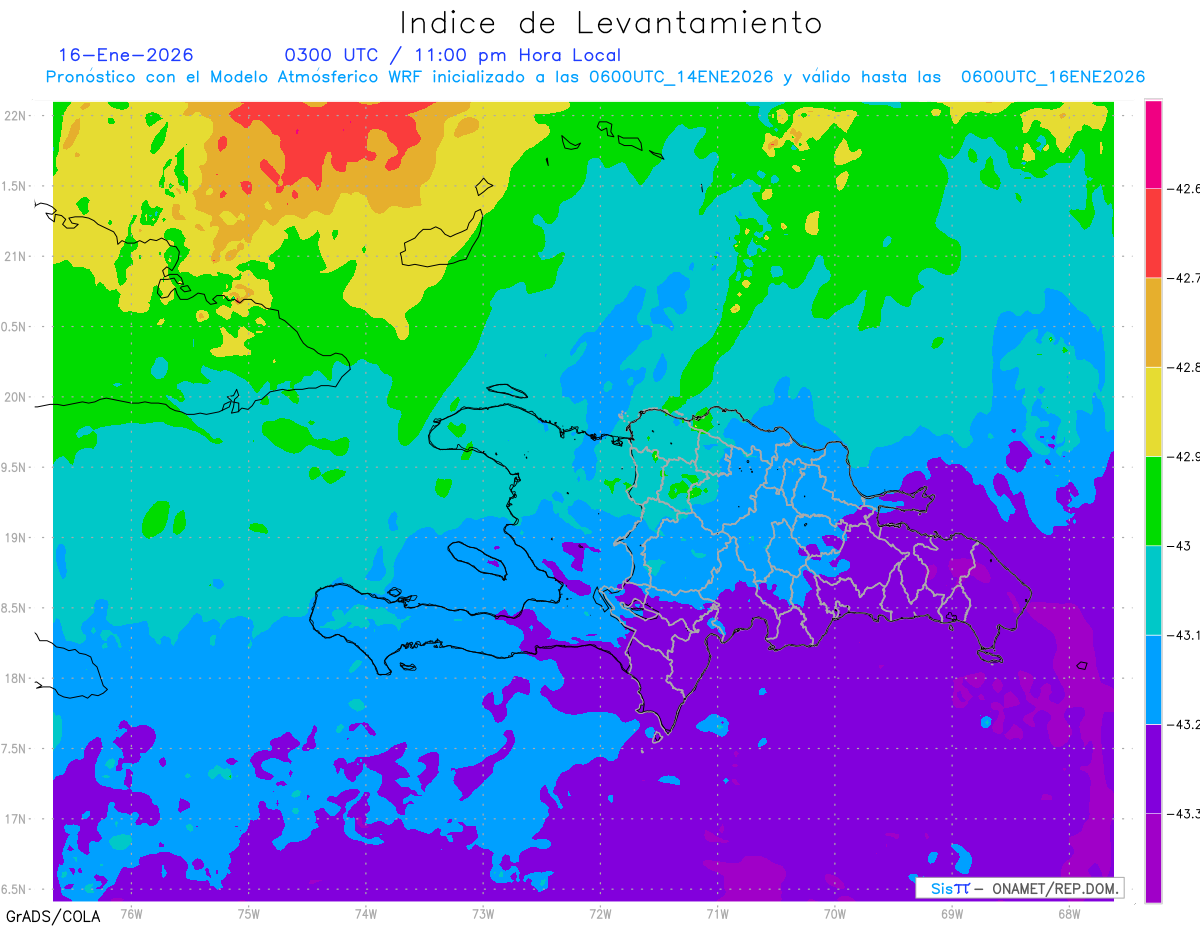Select the date text '16-Ene-2026'
The width and height of the screenshot is (1200, 927).
point(126,55)
